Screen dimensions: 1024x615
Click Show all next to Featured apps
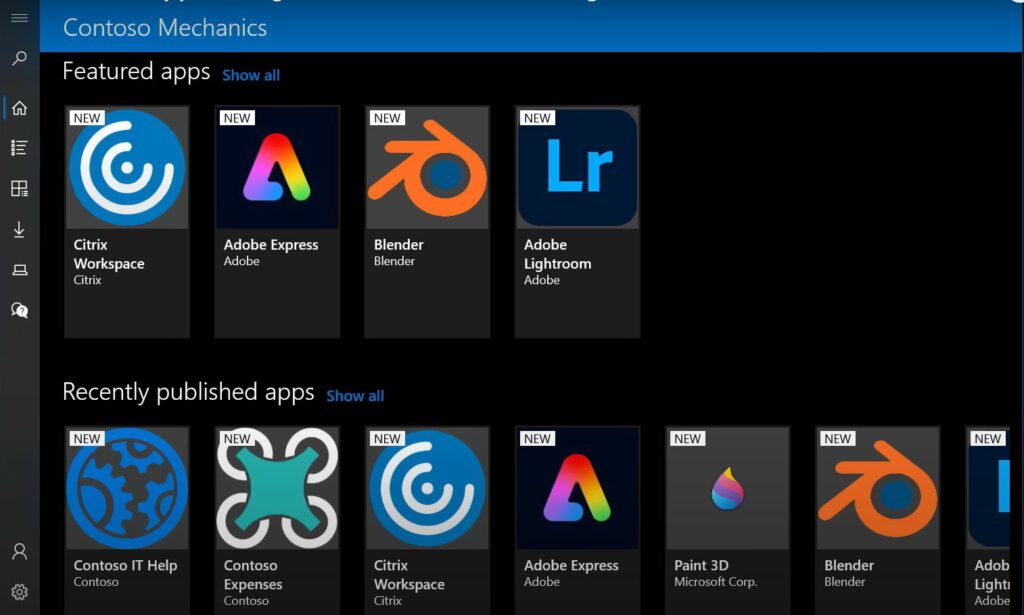click(251, 75)
